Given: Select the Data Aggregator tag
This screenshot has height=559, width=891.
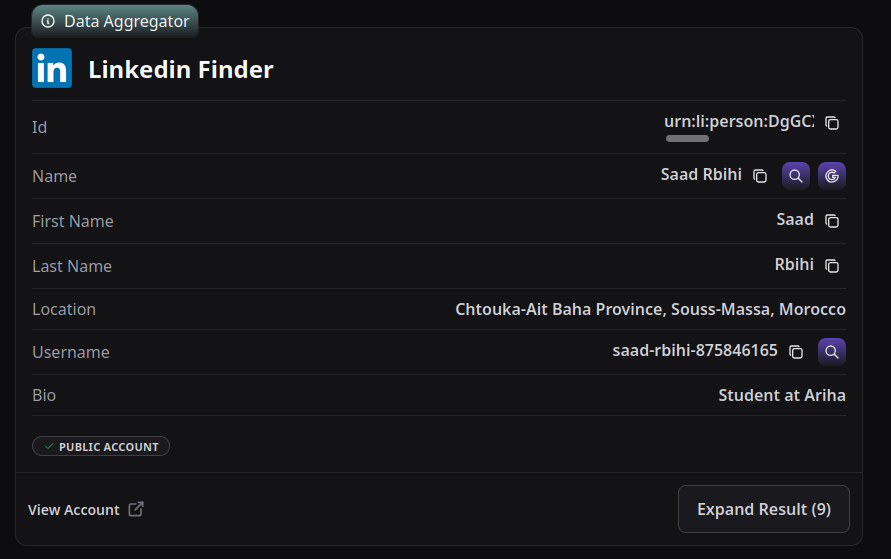Looking at the screenshot, I should [115, 21].
